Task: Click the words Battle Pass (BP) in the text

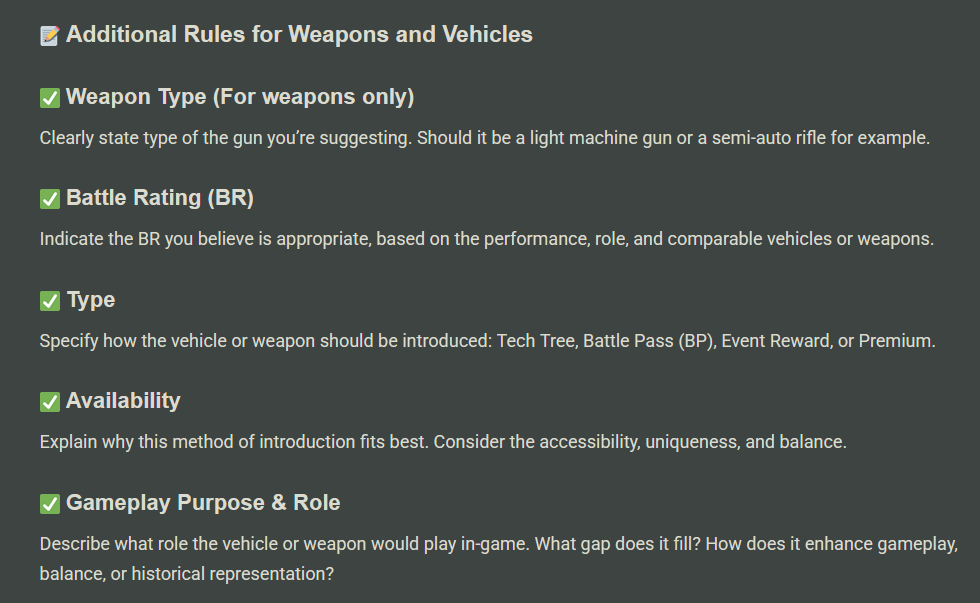Action: (x=647, y=341)
